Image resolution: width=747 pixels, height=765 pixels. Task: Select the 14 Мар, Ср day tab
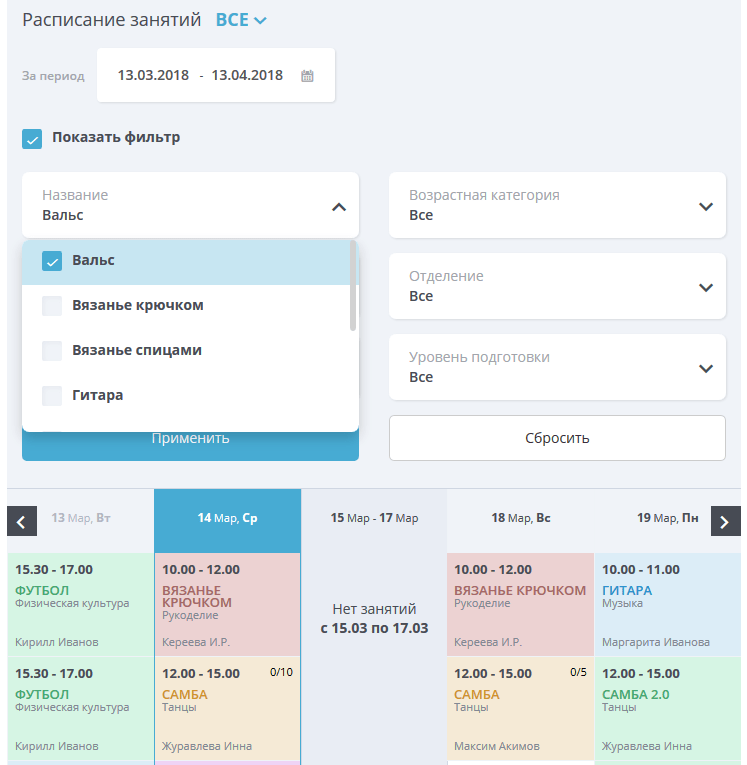(227, 520)
